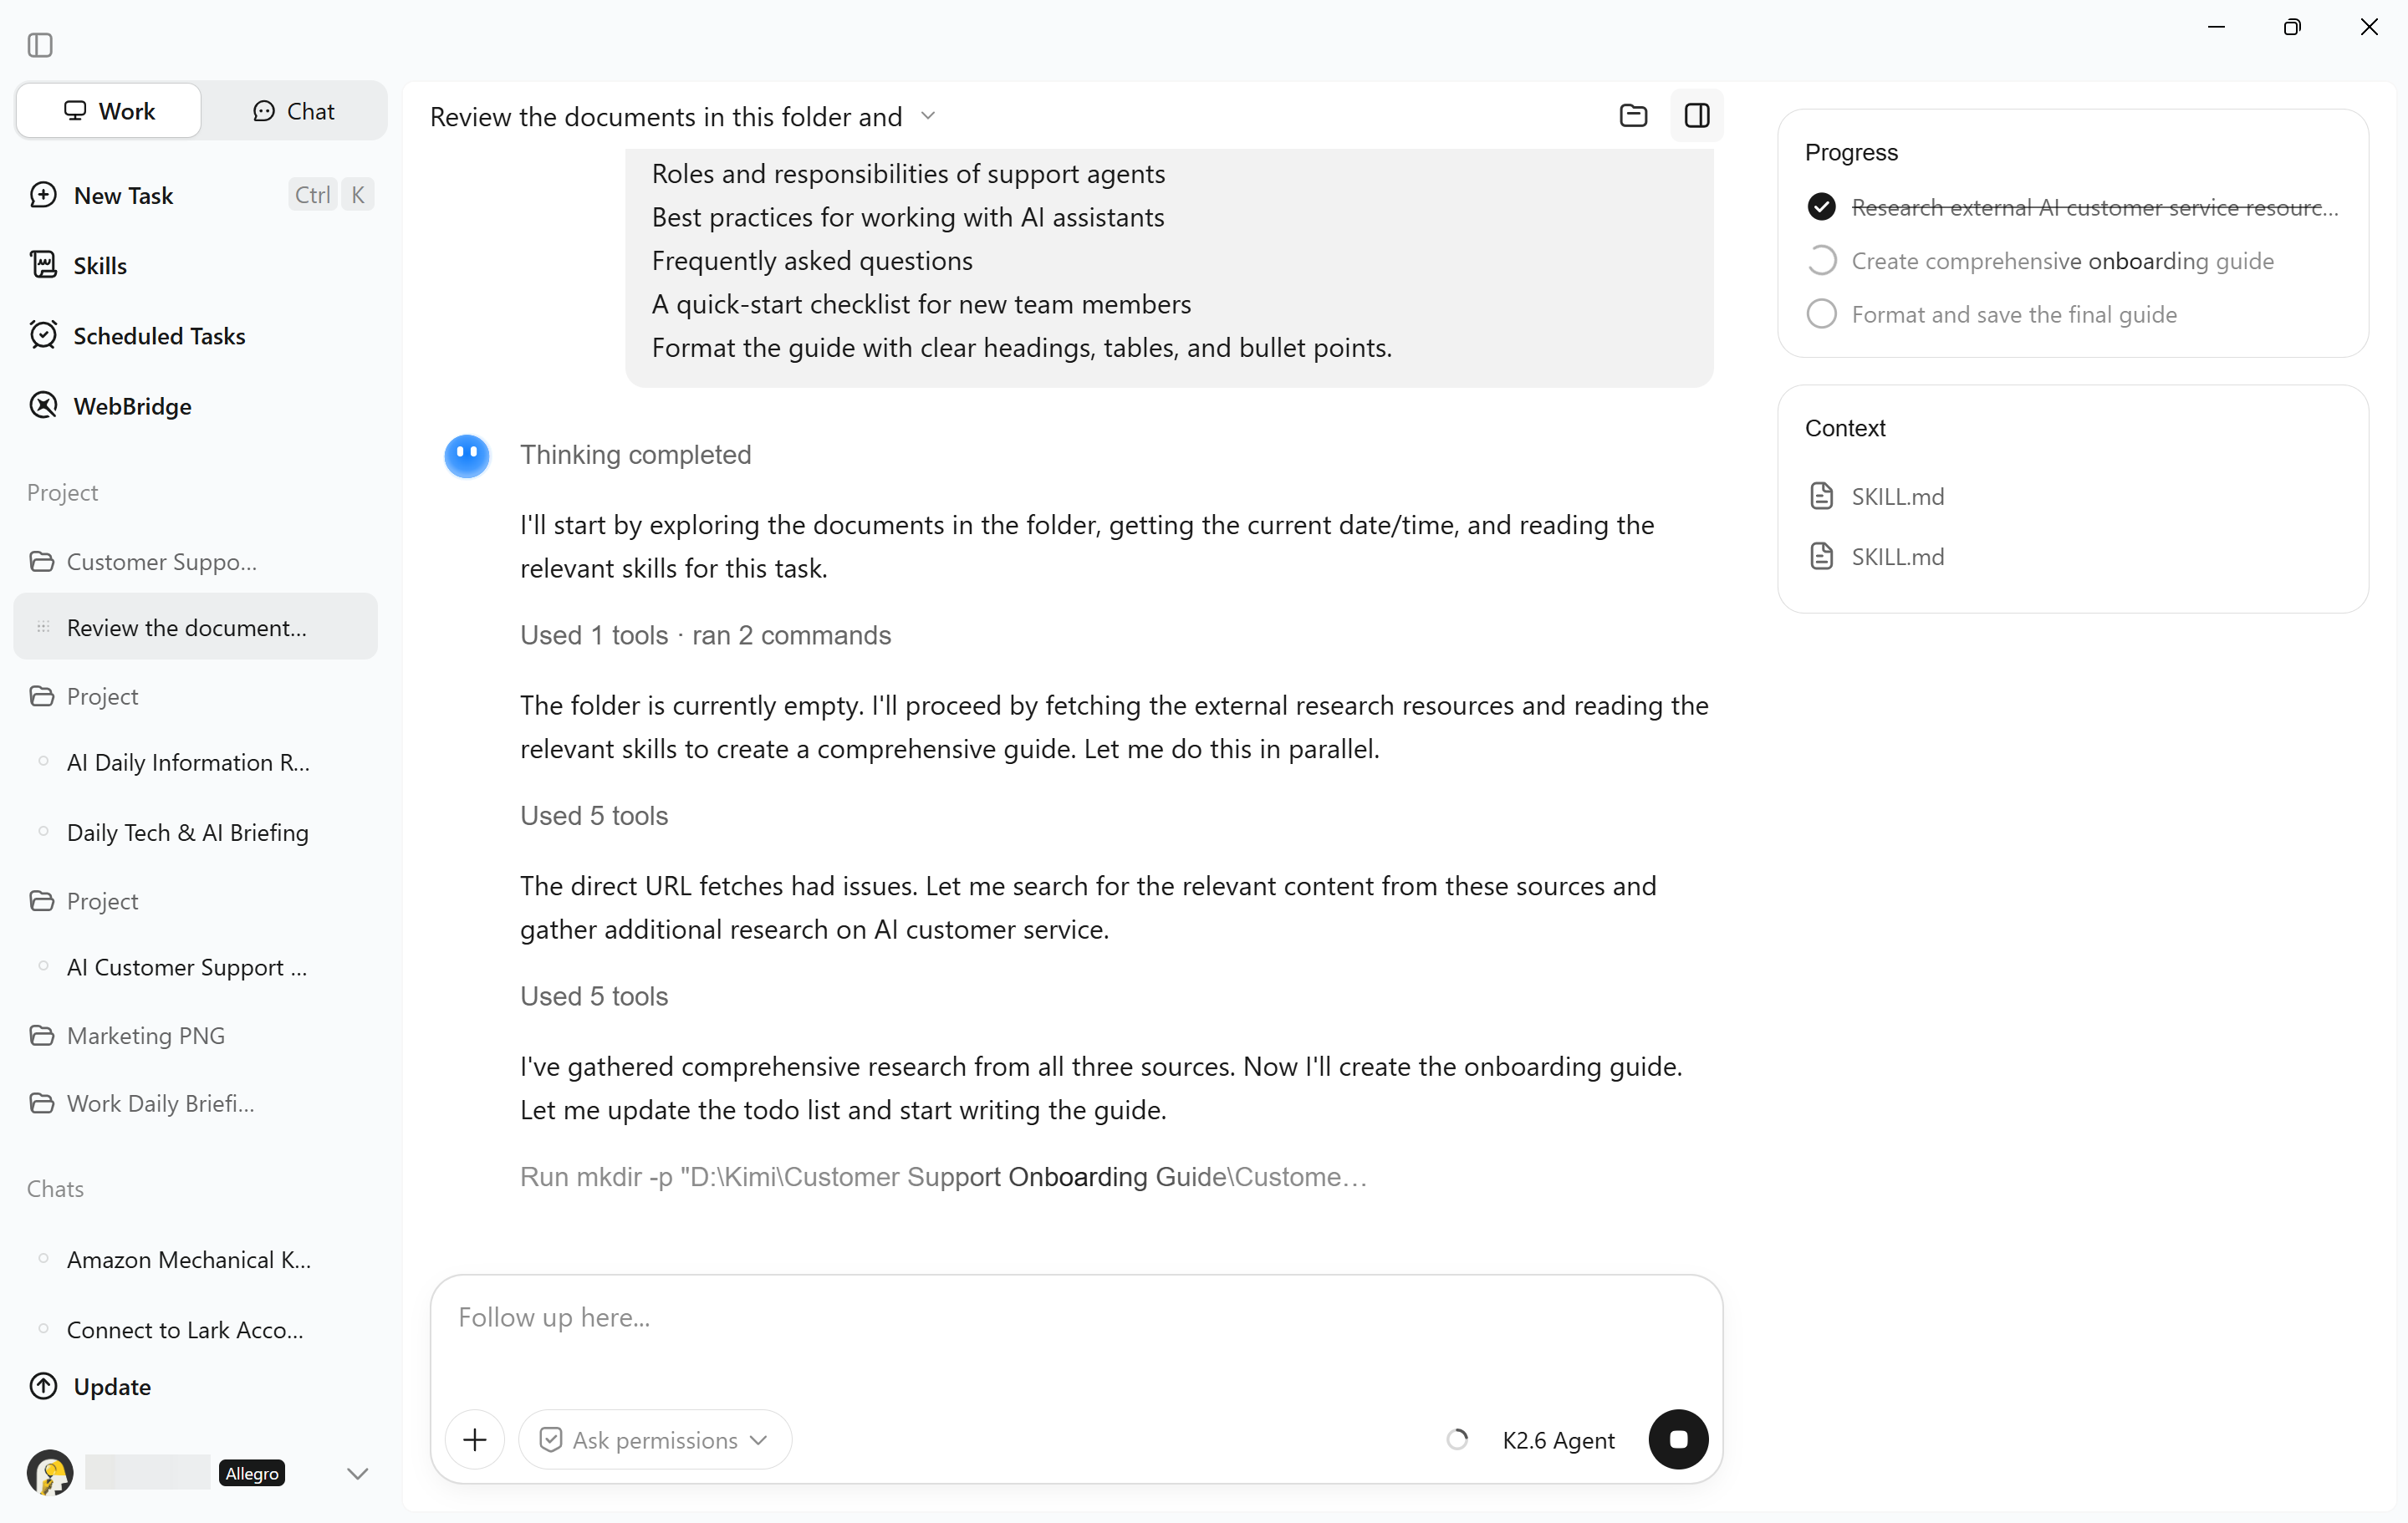Expand the user account menu chevron
Image resolution: width=2408 pixels, height=1523 pixels.
tap(357, 1473)
